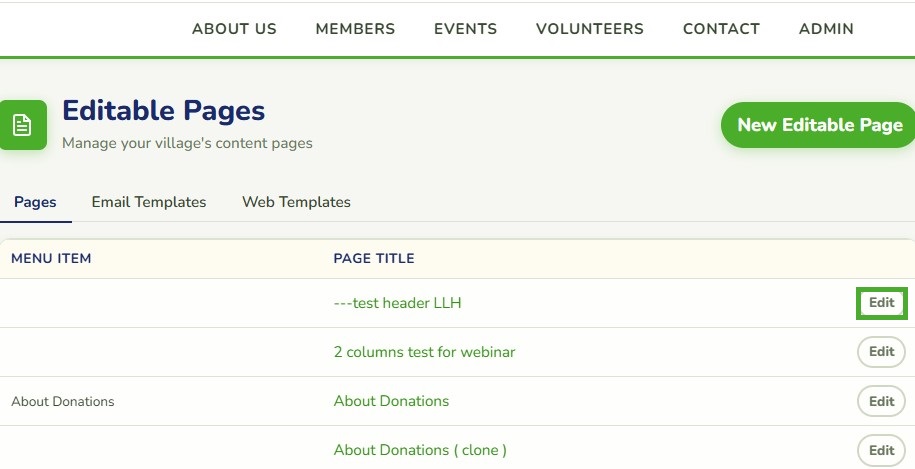Edit the About Donations page
The height and width of the screenshot is (469, 915).
pos(881,401)
